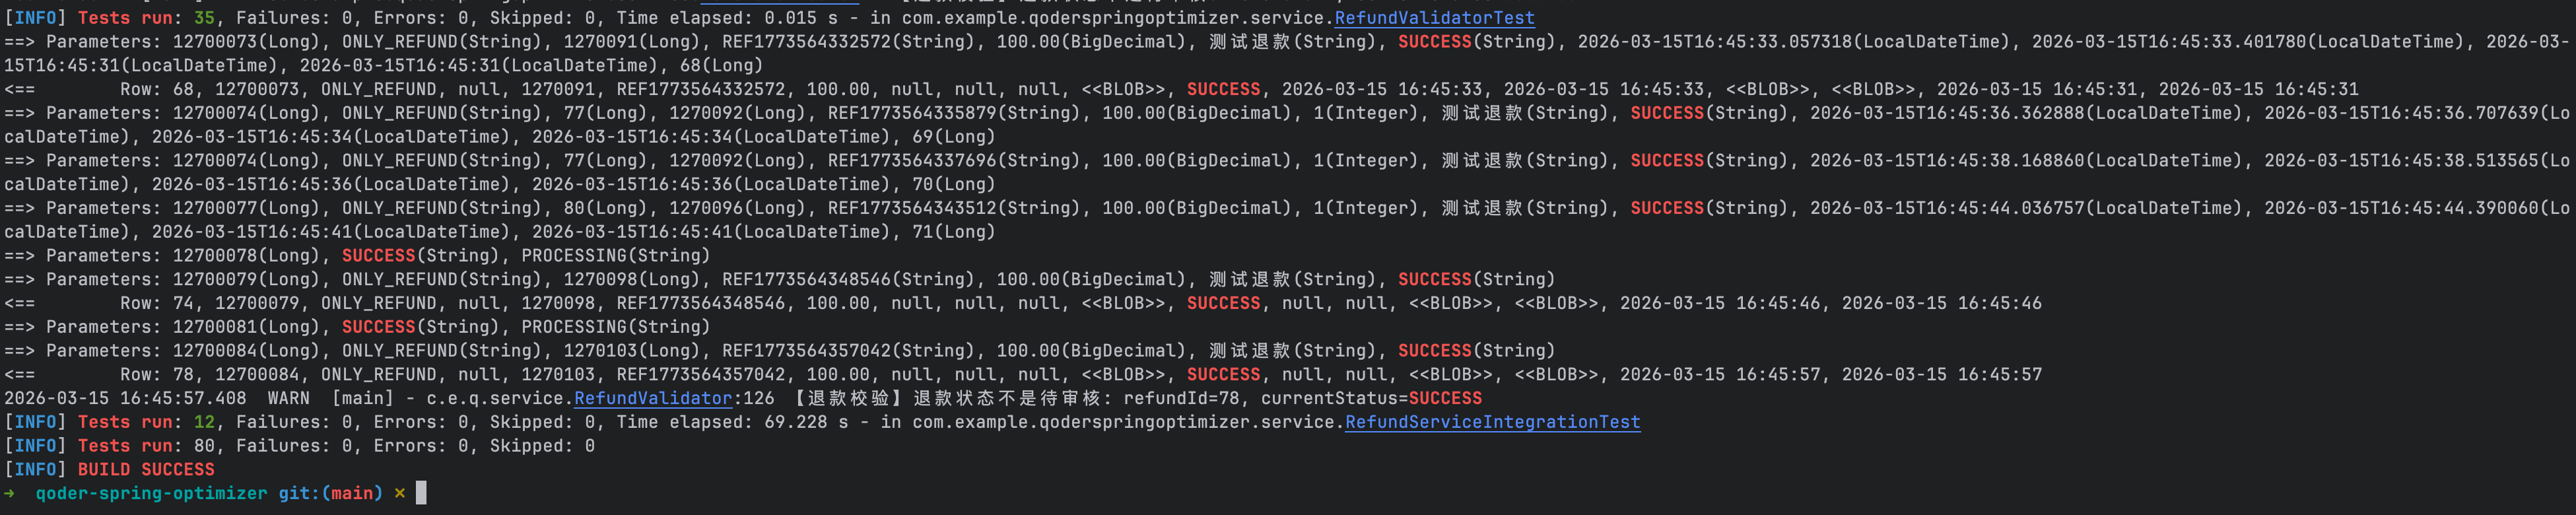
Task: Click the qoder-spring-optimizer directory name in prompt
Action: pyautogui.click(x=151, y=493)
